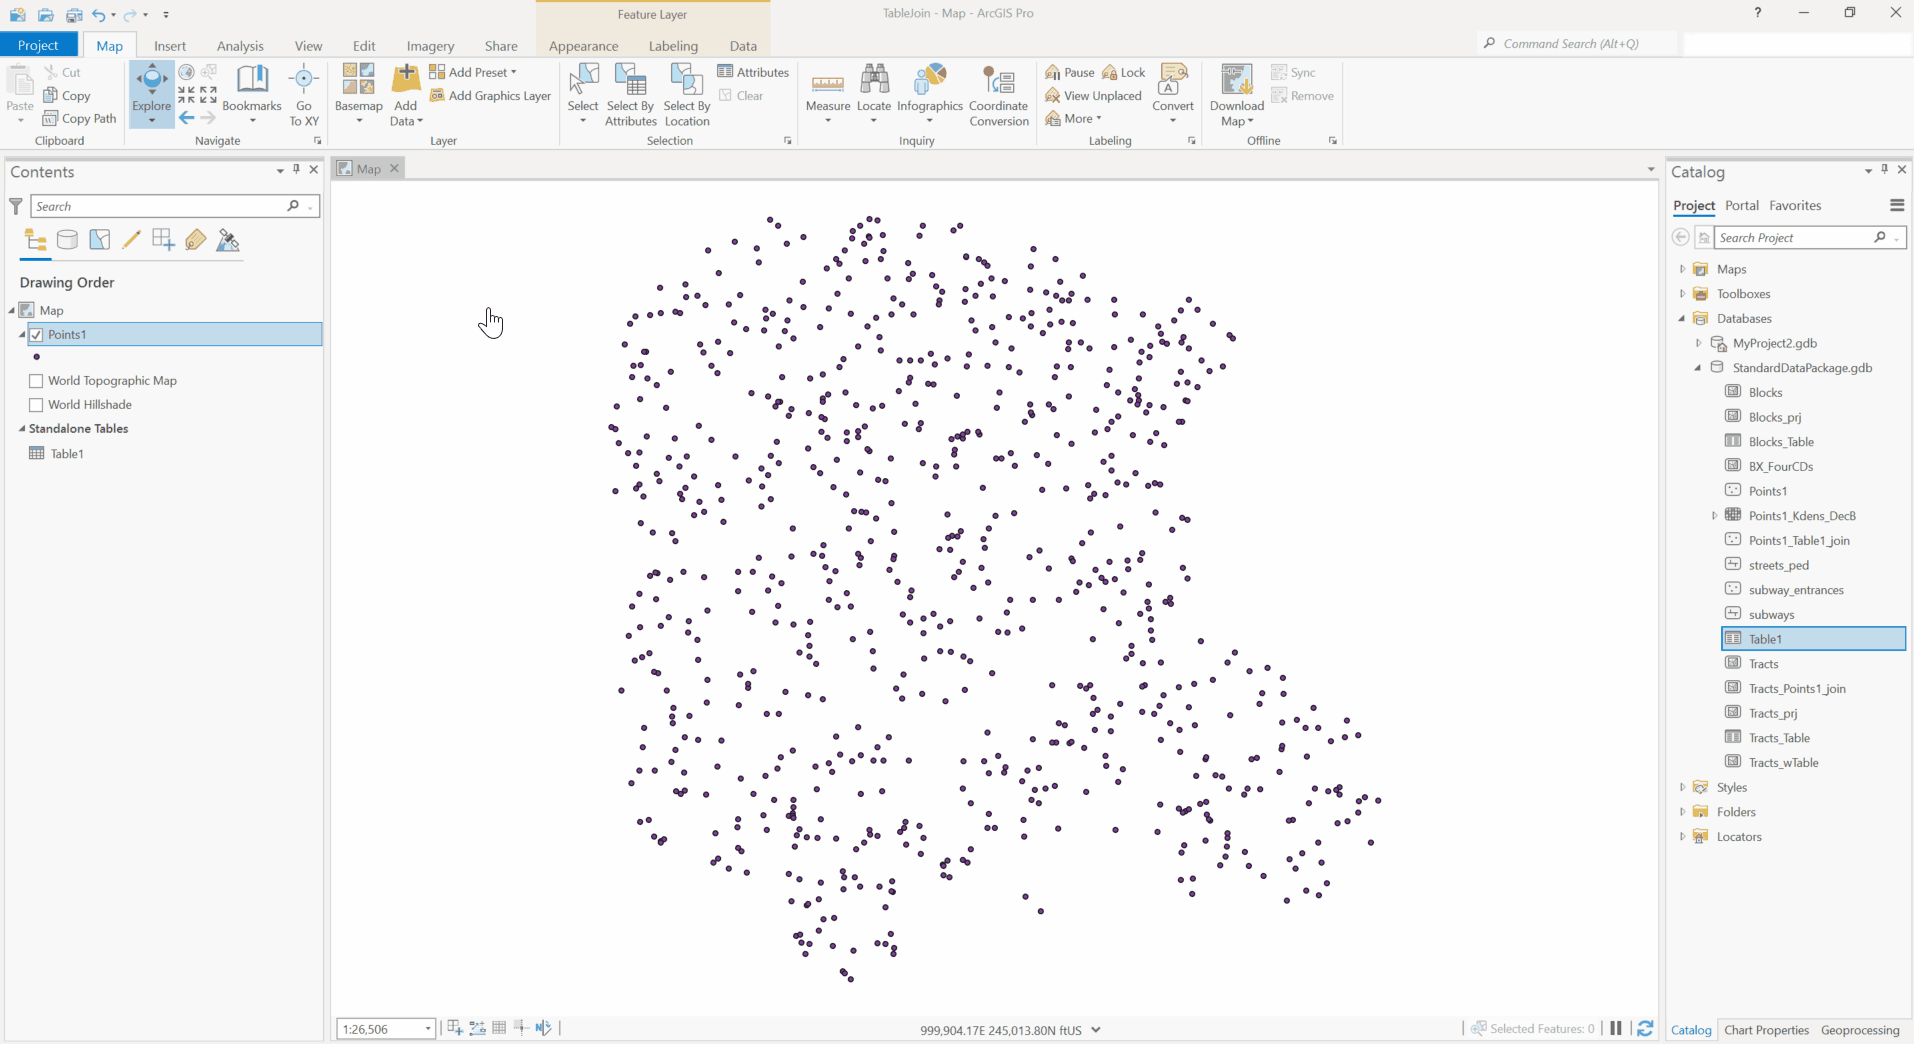Click the View Unplaced labels button
This screenshot has height=1044, width=1914.
coord(1093,96)
